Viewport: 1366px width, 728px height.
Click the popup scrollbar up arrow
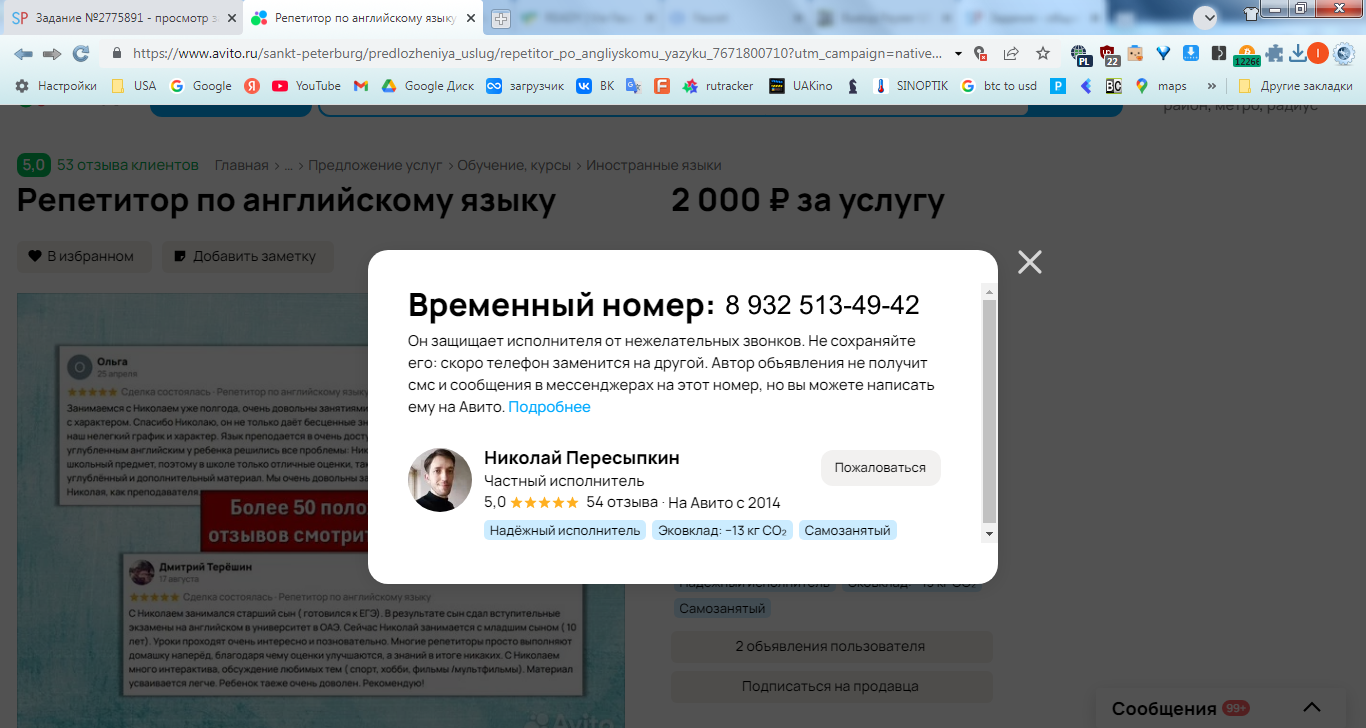[x=989, y=293]
